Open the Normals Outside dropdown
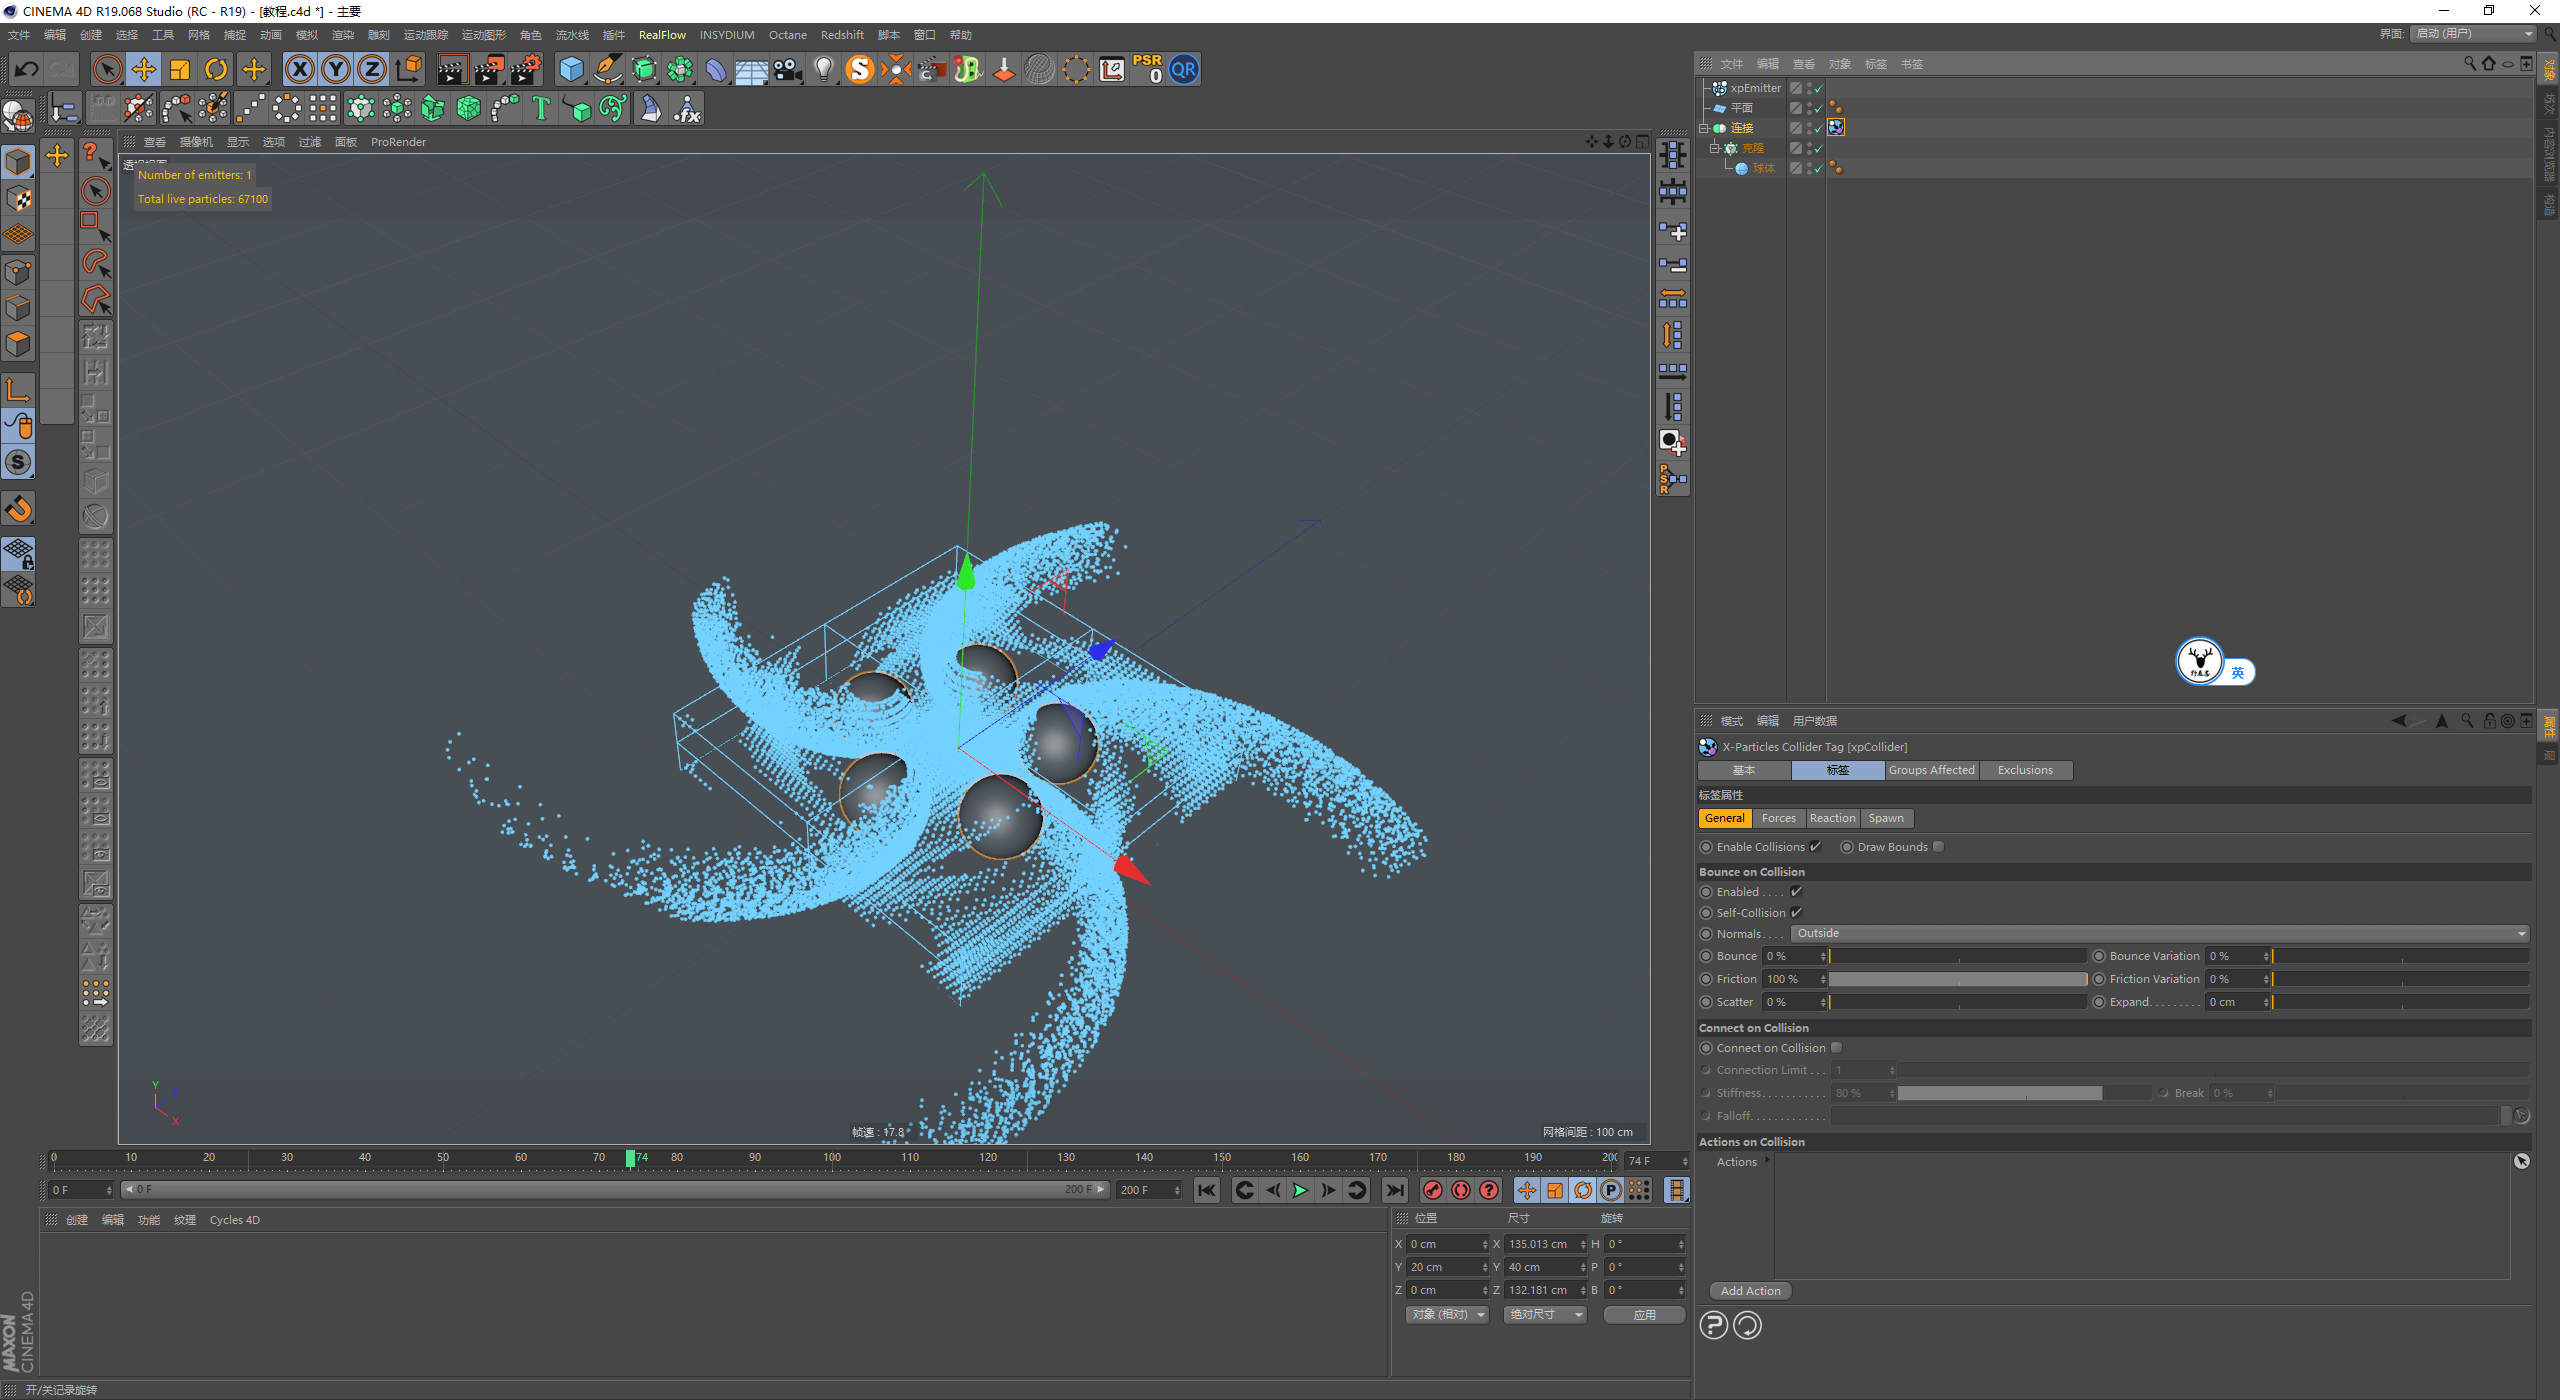 coord(2160,934)
